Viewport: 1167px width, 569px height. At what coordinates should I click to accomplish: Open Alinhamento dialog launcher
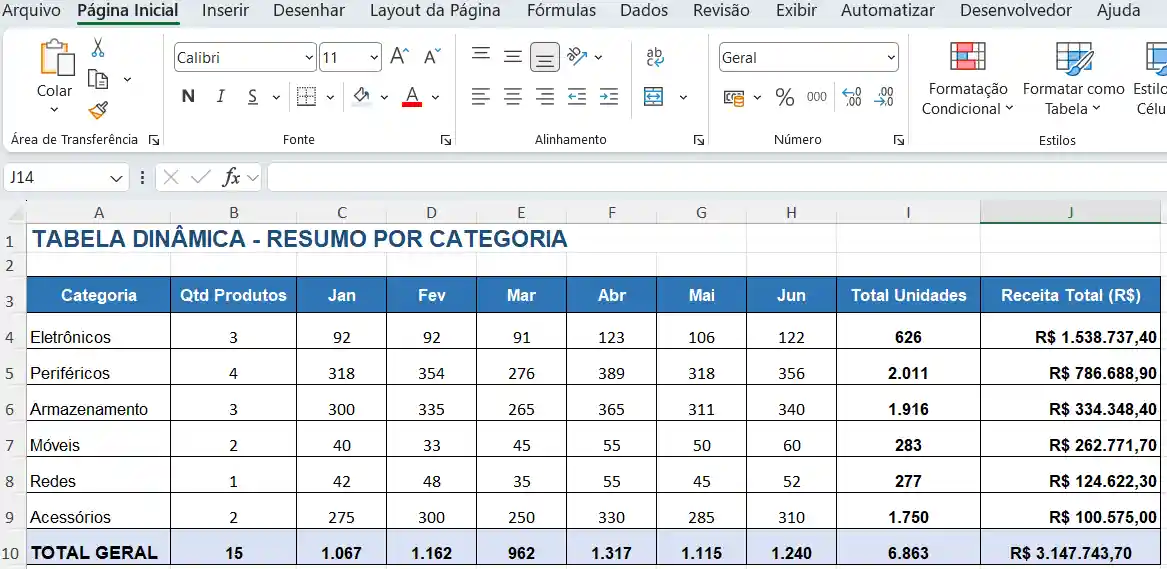(699, 140)
